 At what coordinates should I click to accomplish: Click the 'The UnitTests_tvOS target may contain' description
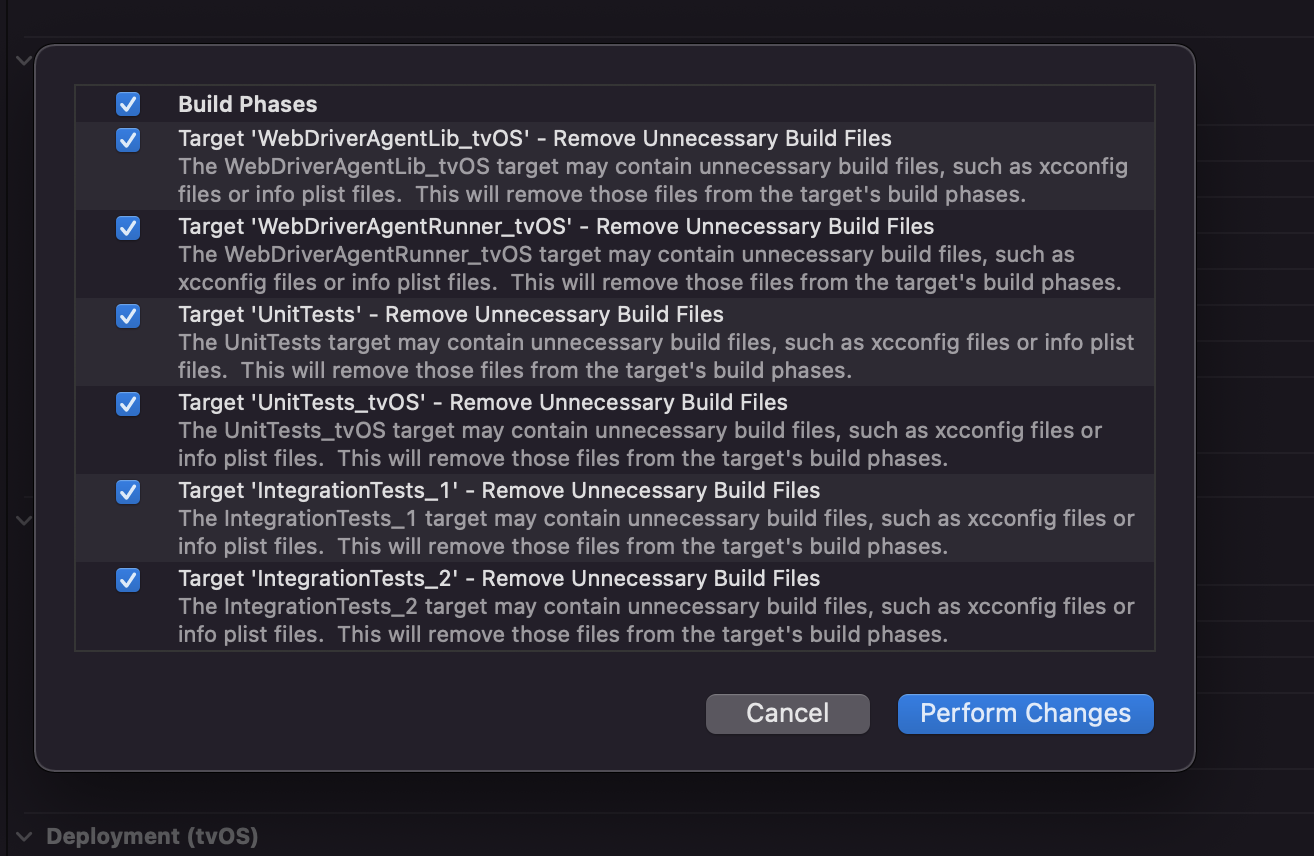coord(640,444)
